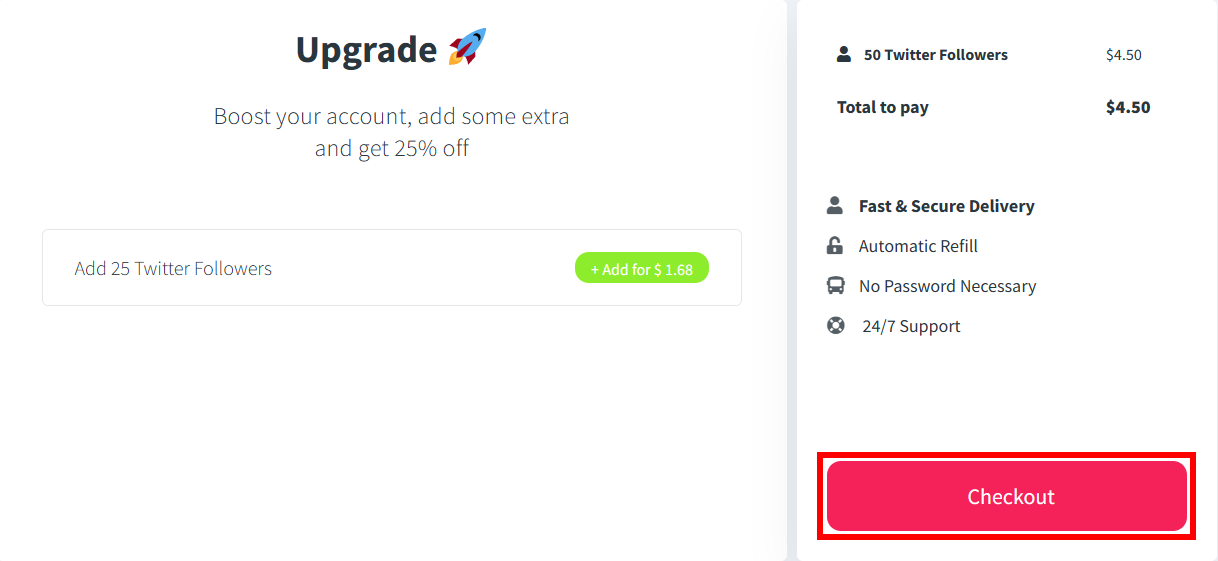Click the bus icon beside No Password Necessary
Image resolution: width=1218 pixels, height=561 pixels.
(835, 285)
